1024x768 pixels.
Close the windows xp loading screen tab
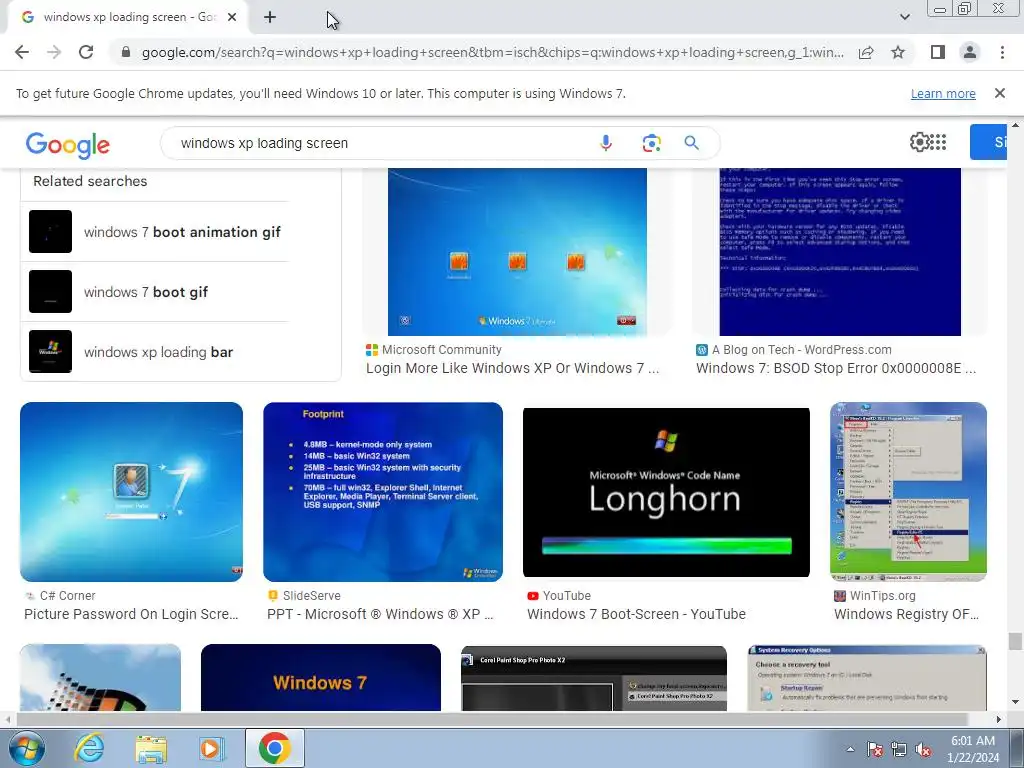pos(232,18)
